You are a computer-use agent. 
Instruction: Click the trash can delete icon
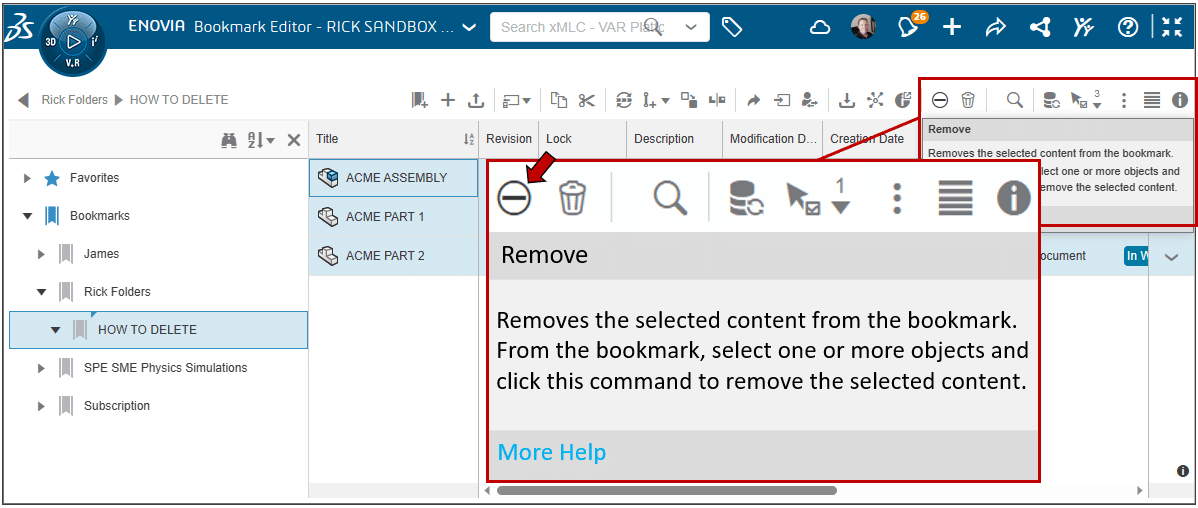968,100
